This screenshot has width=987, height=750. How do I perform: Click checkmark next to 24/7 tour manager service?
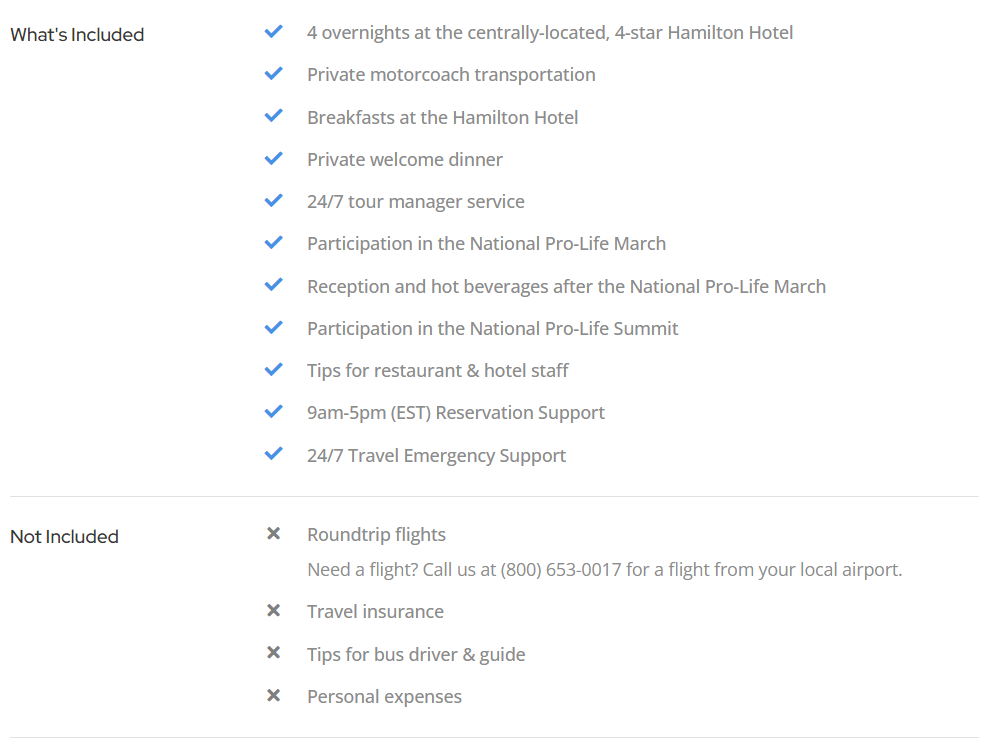(x=273, y=200)
